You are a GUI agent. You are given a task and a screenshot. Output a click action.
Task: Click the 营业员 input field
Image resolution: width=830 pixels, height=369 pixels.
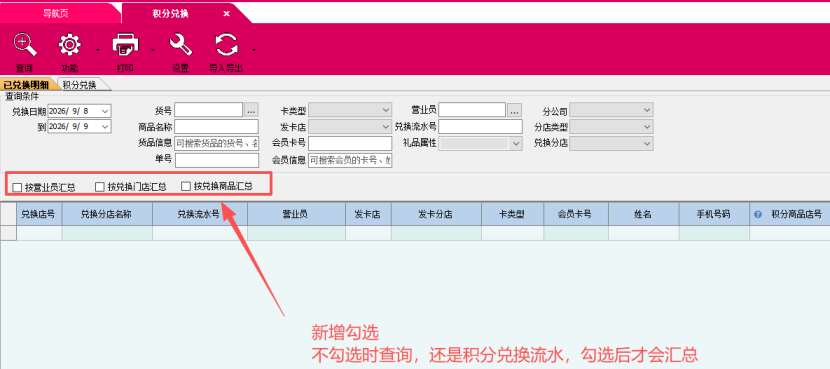pos(472,110)
